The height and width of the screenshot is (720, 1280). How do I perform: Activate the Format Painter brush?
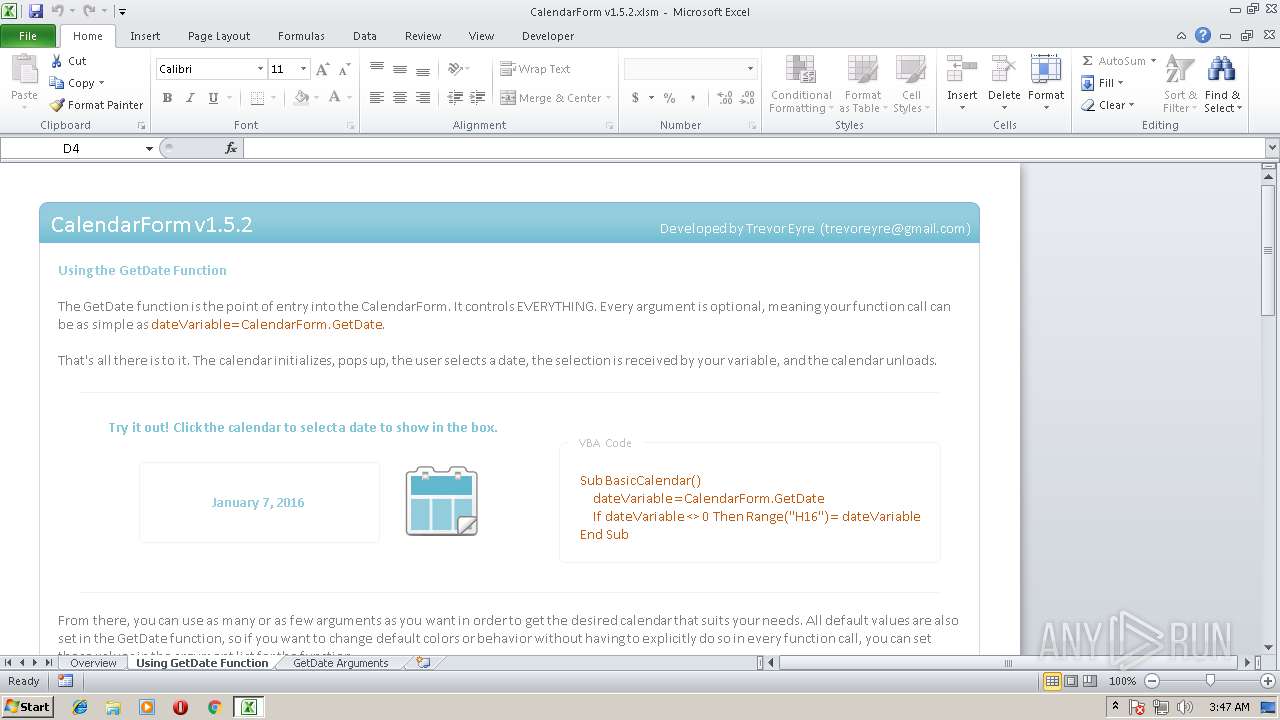tap(57, 105)
